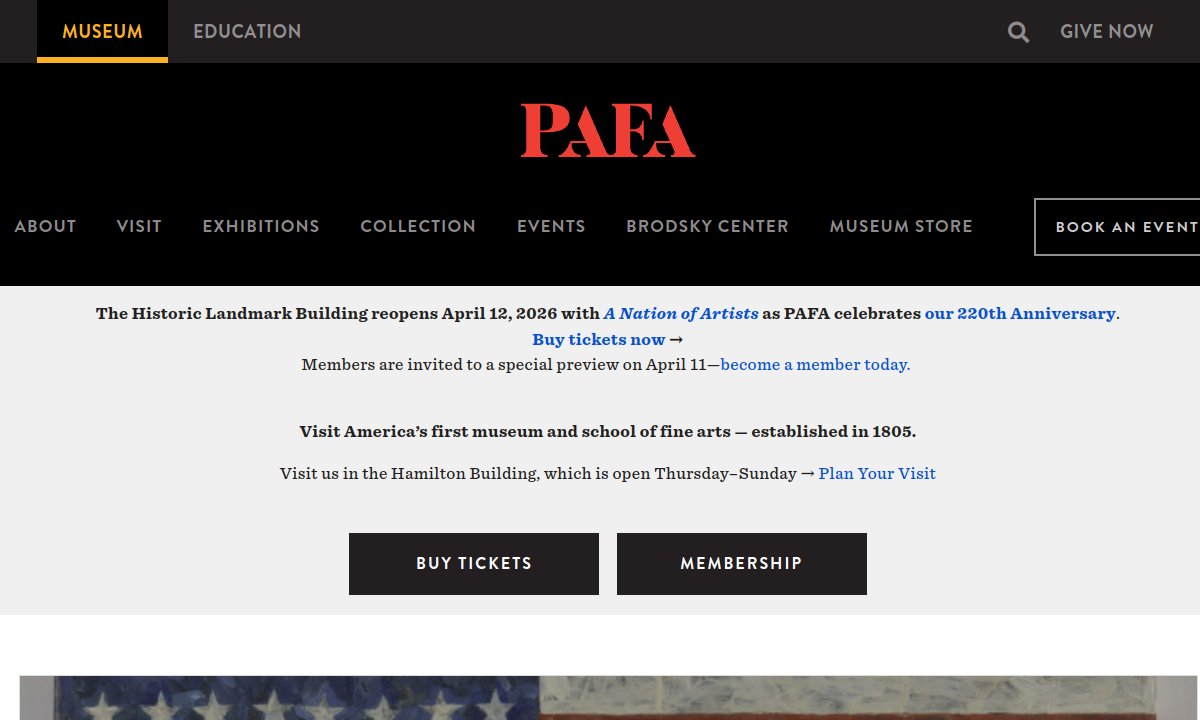Open the Visit menu
1200x720 pixels.
tap(139, 226)
